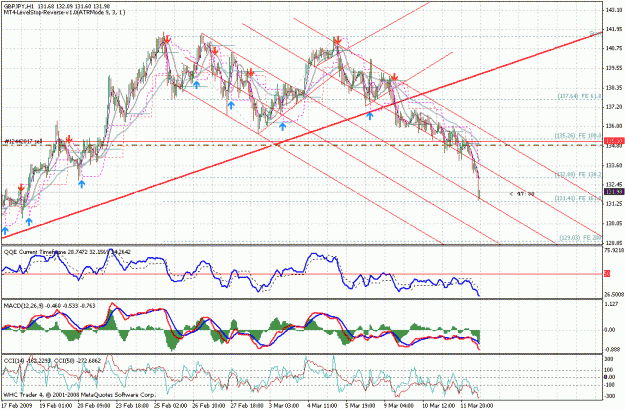Screen dimensions: 625x410
Task: Click the 139.55 price scale value
Action: click(x=614, y=68)
